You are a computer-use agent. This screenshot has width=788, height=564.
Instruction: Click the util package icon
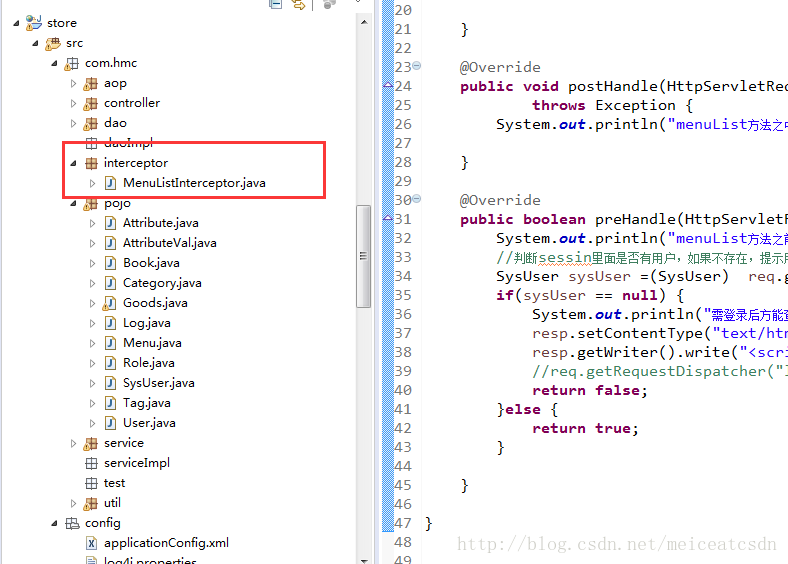pyautogui.click(x=90, y=503)
